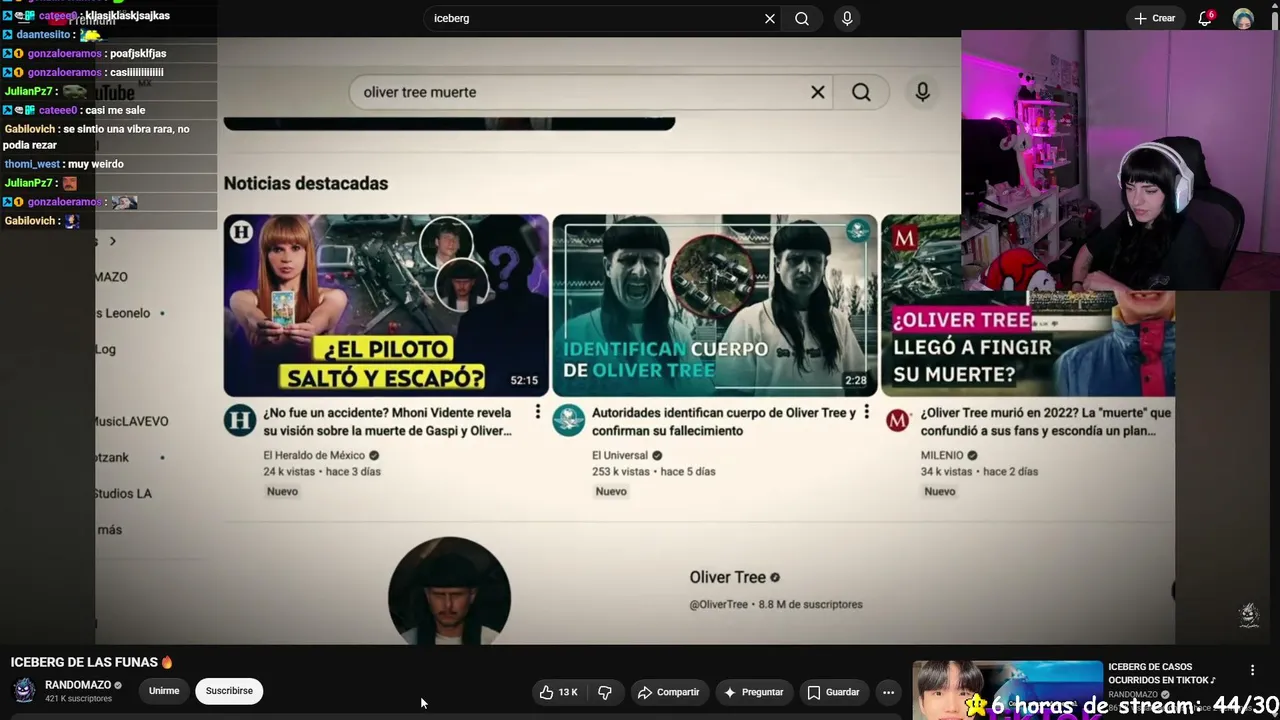This screenshot has width=1280, height=720.
Task: Open the title "¿No fue un accidente? Mhoni Vidente revela"
Action: pos(388,421)
